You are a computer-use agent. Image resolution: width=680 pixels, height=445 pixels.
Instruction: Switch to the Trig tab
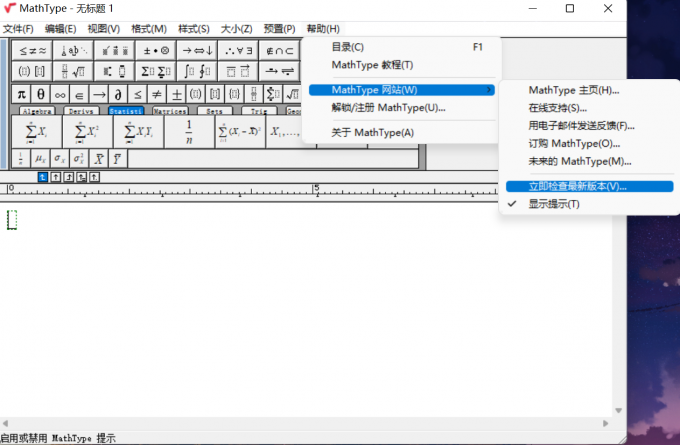coord(258,111)
